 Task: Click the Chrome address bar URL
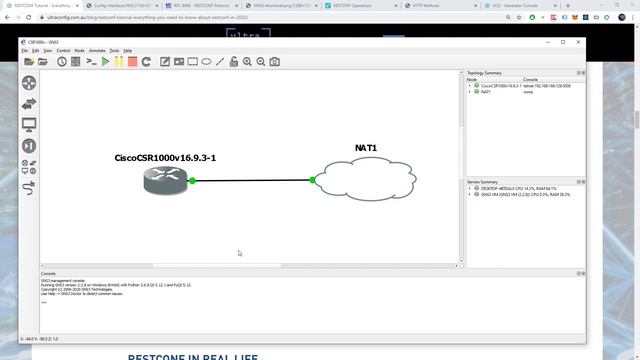coord(147,18)
